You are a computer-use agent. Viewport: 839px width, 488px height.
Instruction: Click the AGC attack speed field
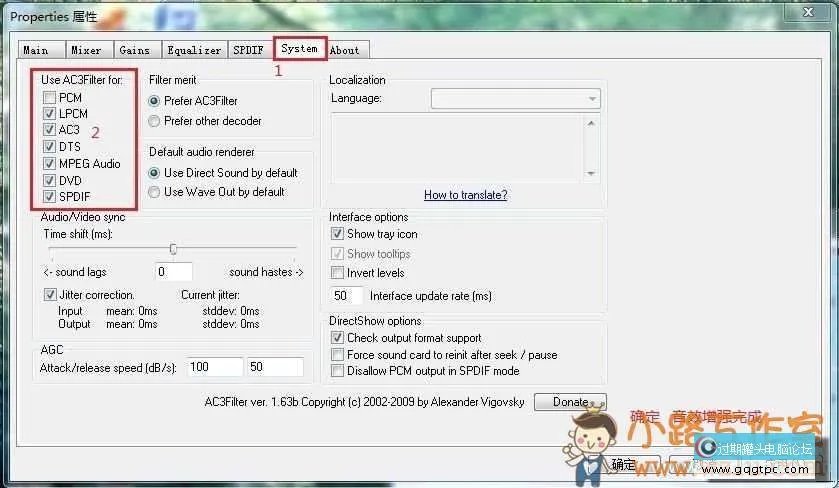click(x=213, y=367)
